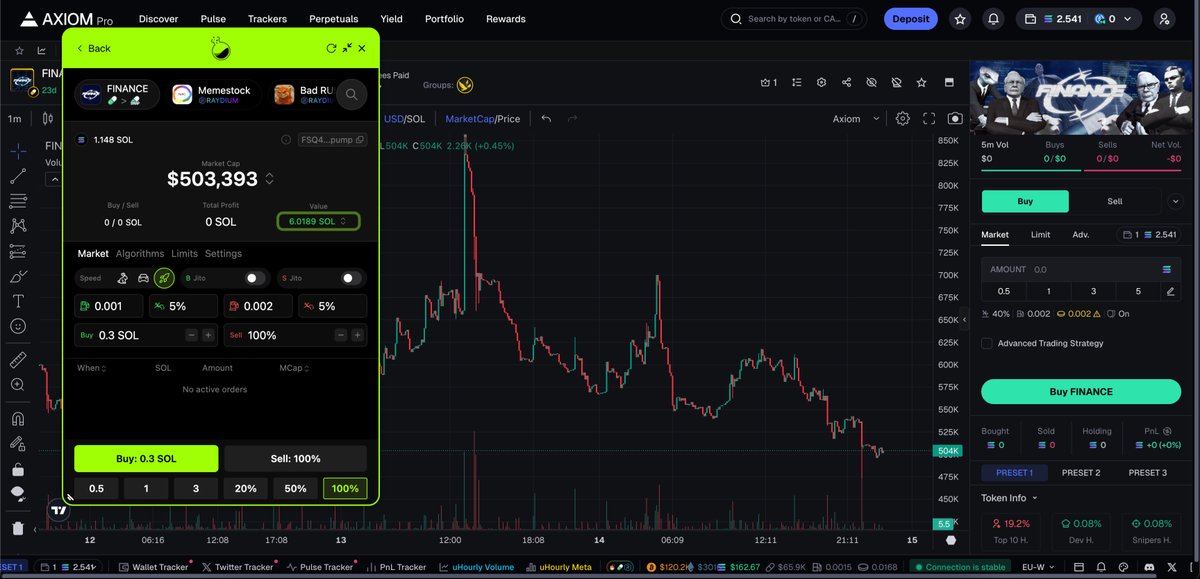Lock all drawings with the lock icon
This screenshot has width=1200, height=579.
[x=18, y=469]
